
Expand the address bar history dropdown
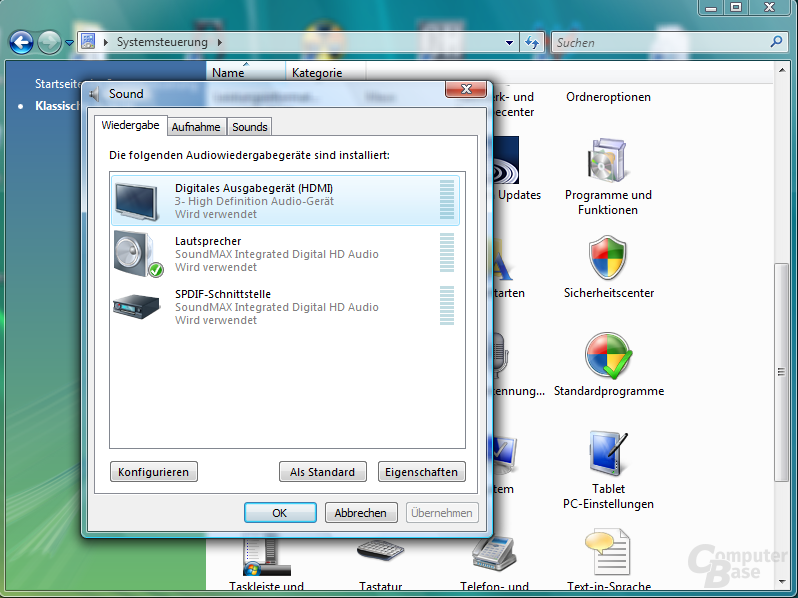coord(509,43)
